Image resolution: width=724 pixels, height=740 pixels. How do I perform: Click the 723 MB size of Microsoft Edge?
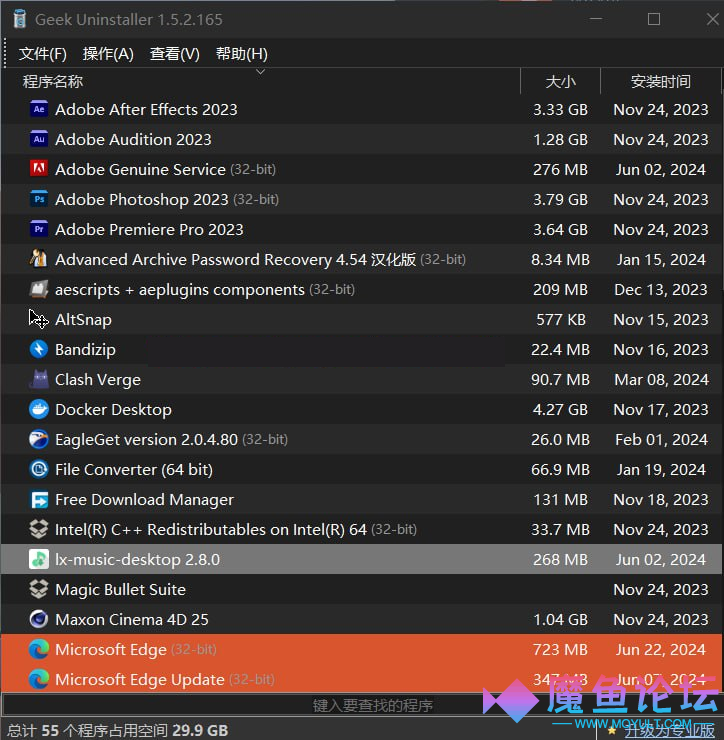click(x=560, y=649)
